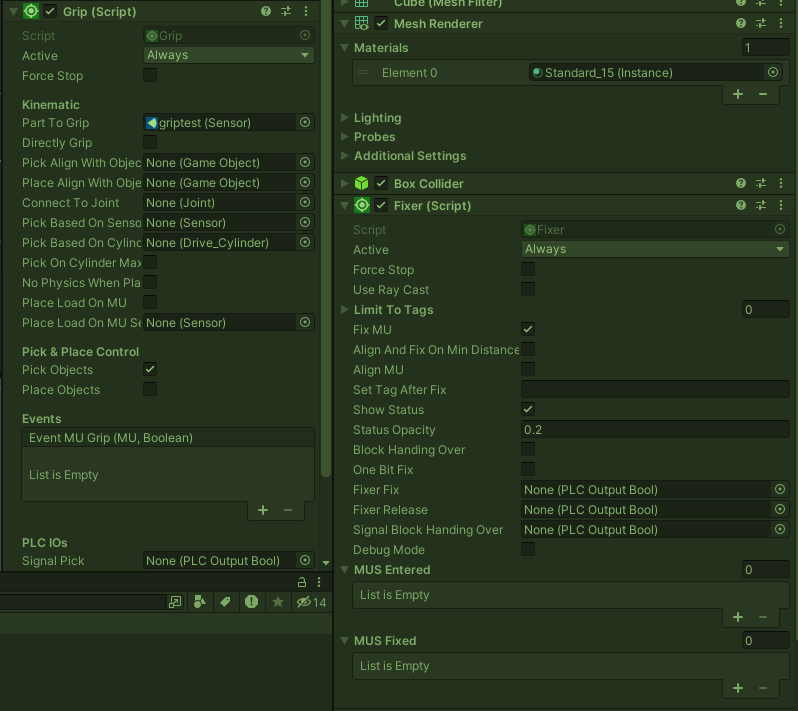This screenshot has width=798, height=711.
Task: Click the favorites star icon
Action: pos(278,602)
